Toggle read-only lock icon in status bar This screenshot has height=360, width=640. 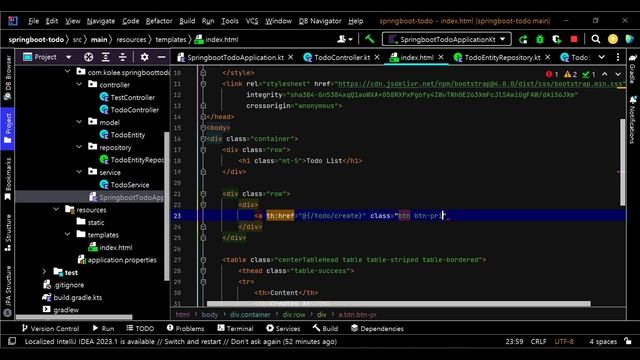point(628,341)
